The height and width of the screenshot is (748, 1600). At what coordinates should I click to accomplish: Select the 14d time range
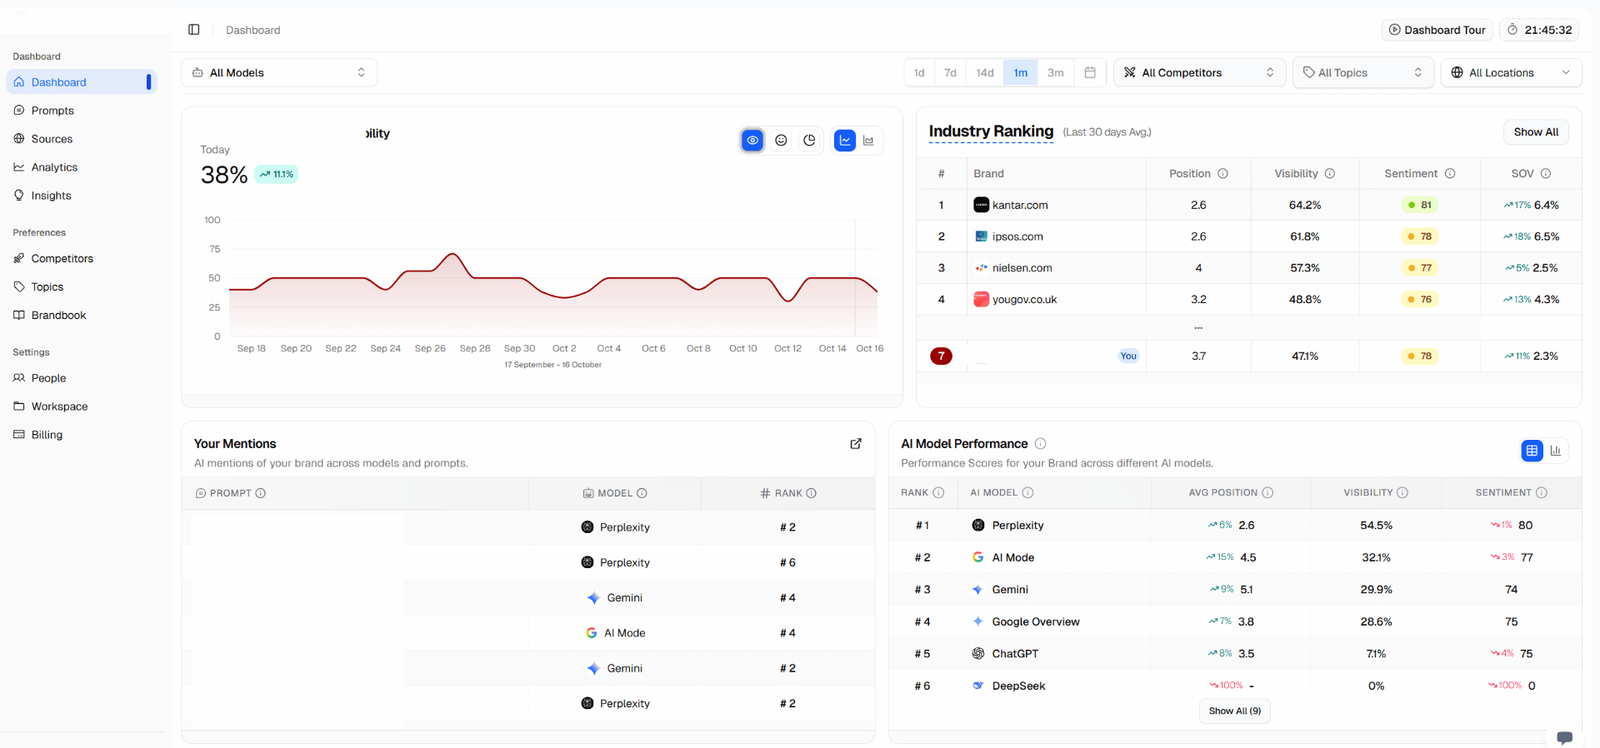pos(985,73)
